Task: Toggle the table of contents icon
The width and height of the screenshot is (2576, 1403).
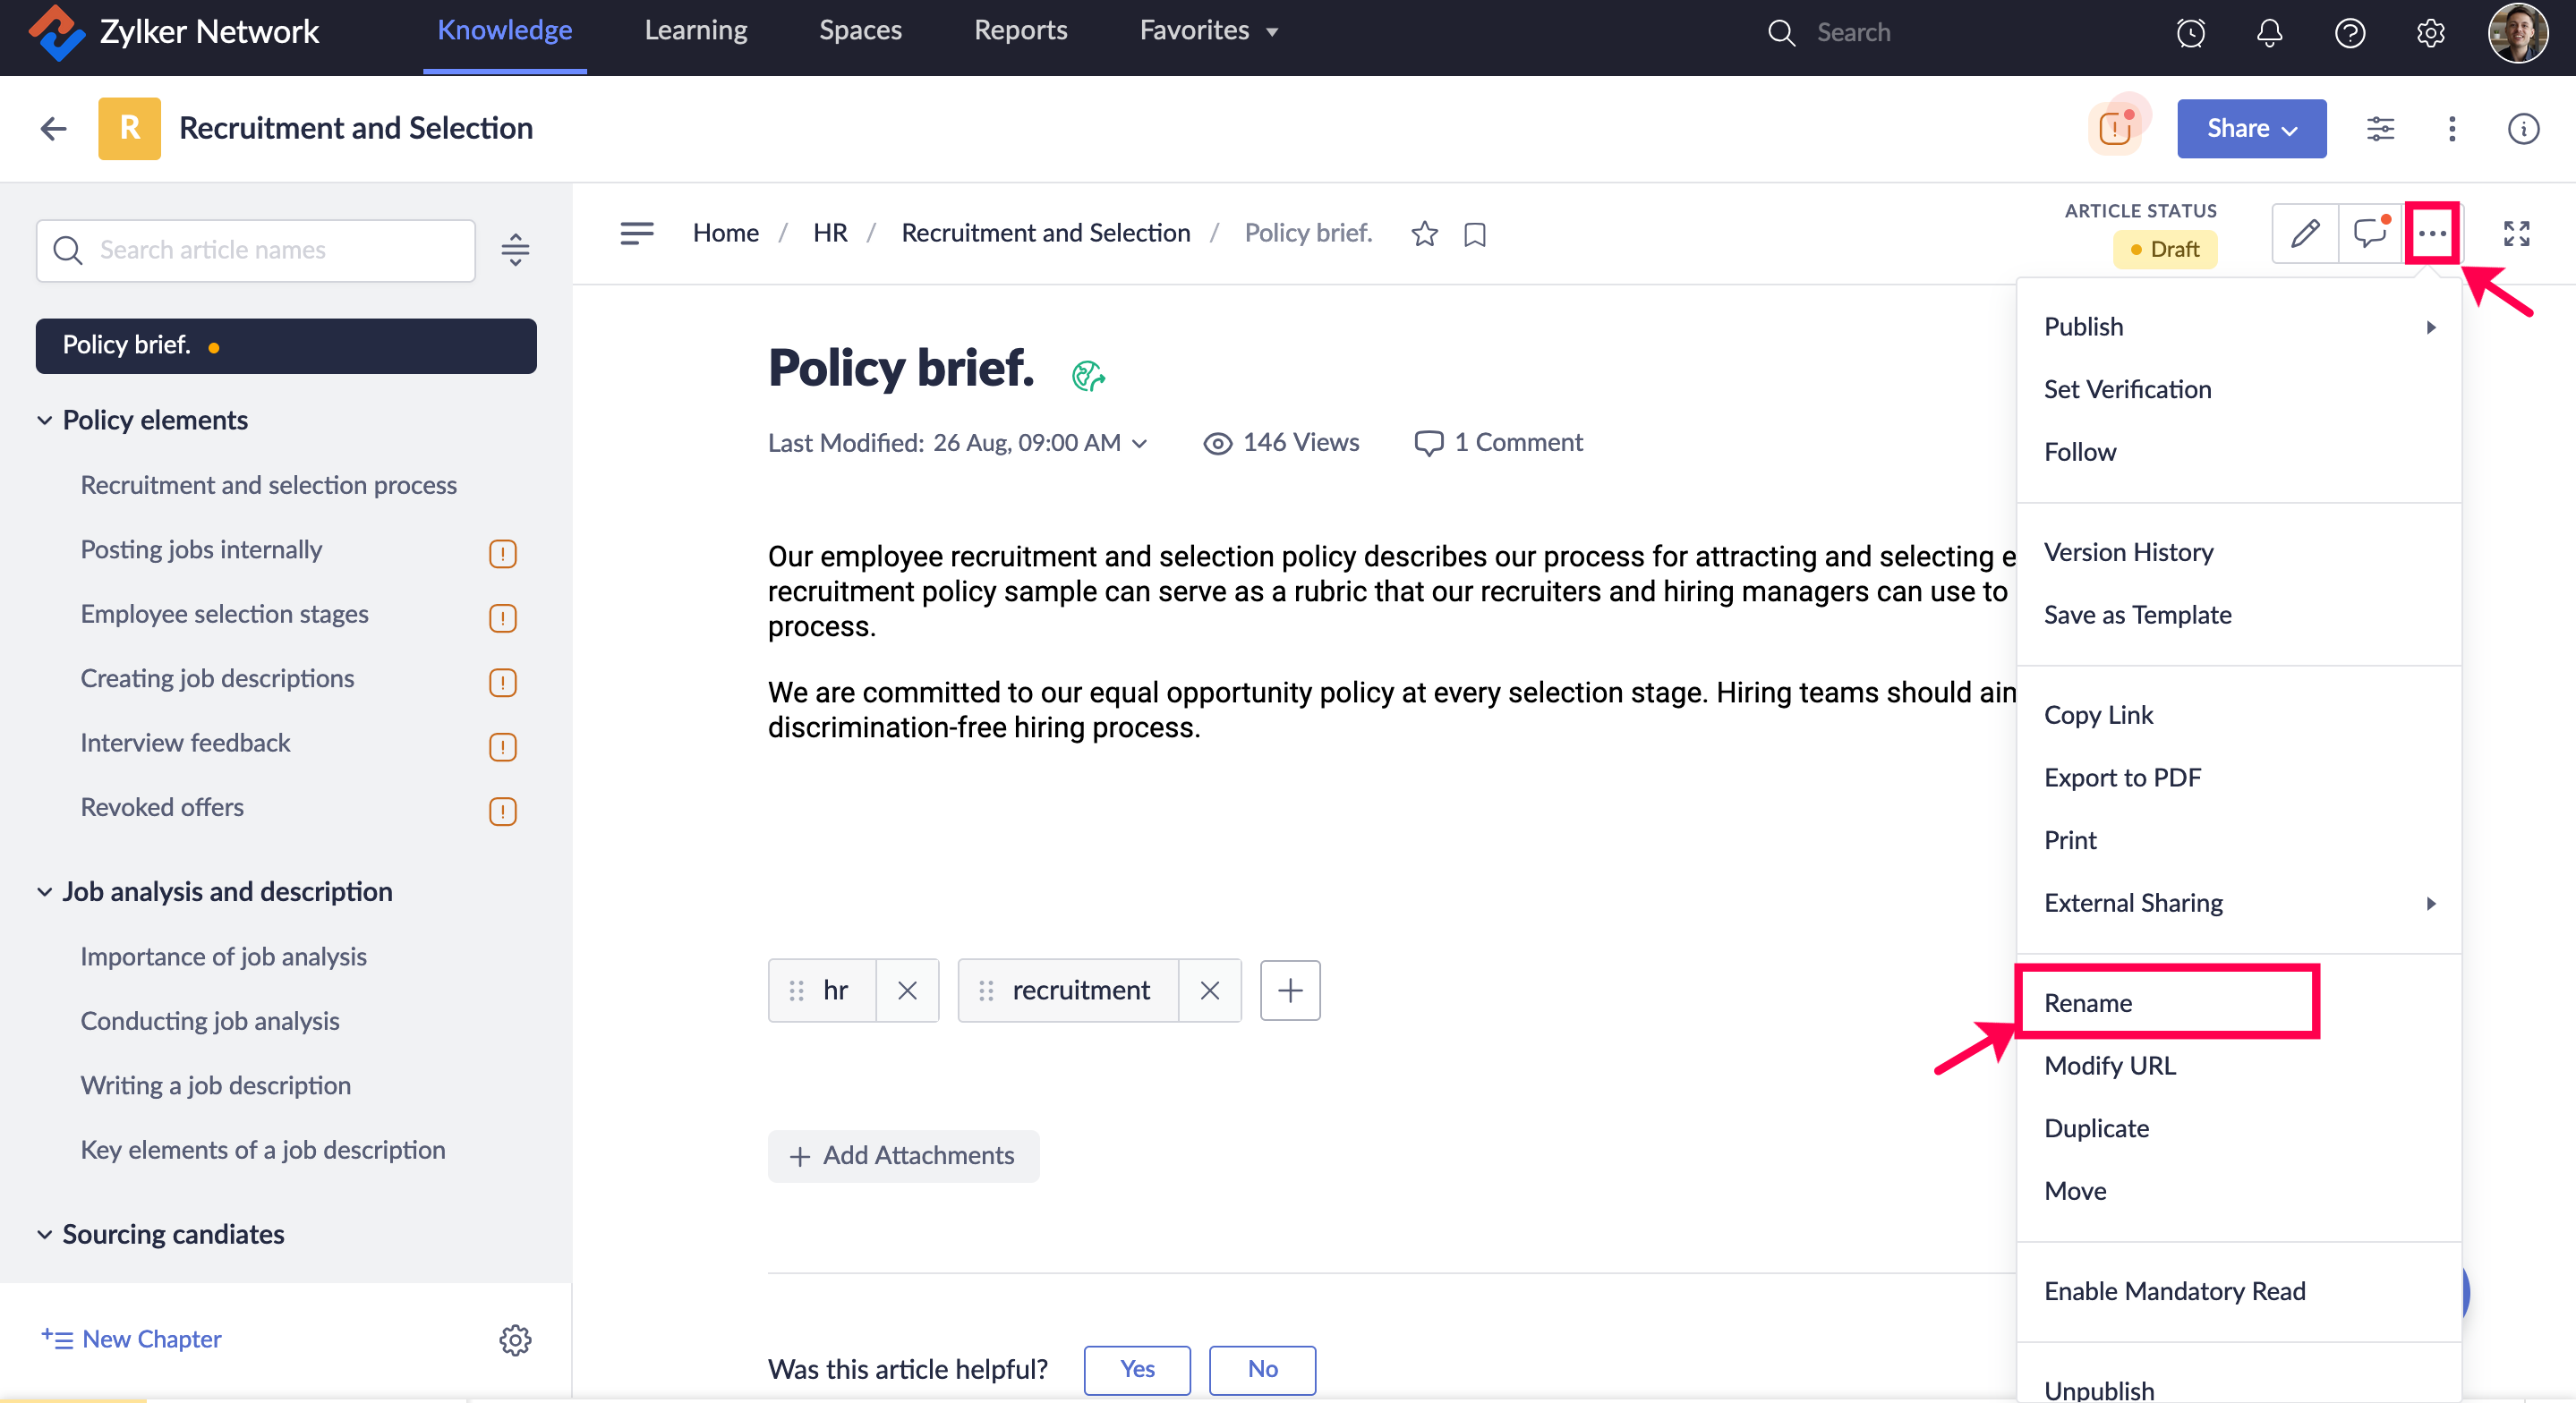Action: 636,233
